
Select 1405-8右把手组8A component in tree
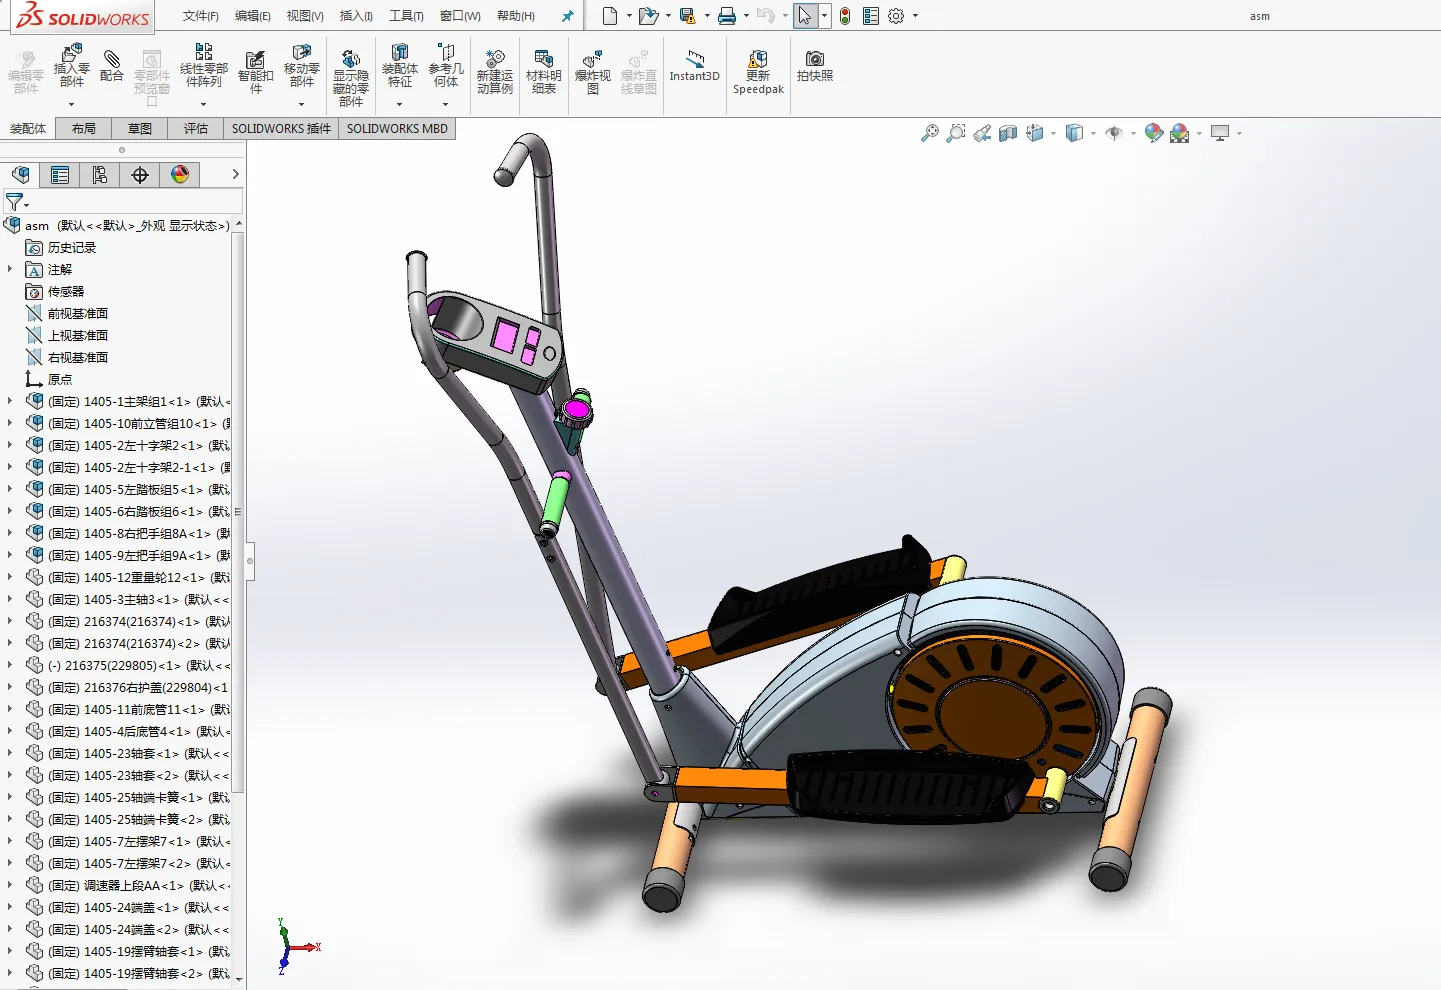pyautogui.click(x=128, y=533)
